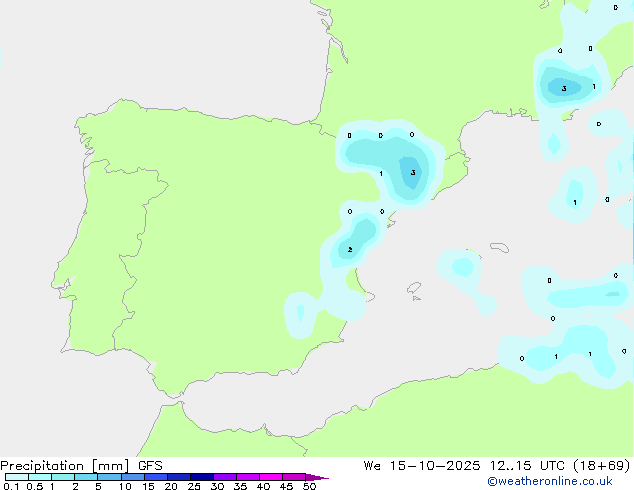This screenshot has height=490, width=634.
Task: Click the weatheronline.co.uk copyright text
Action: click(550, 481)
